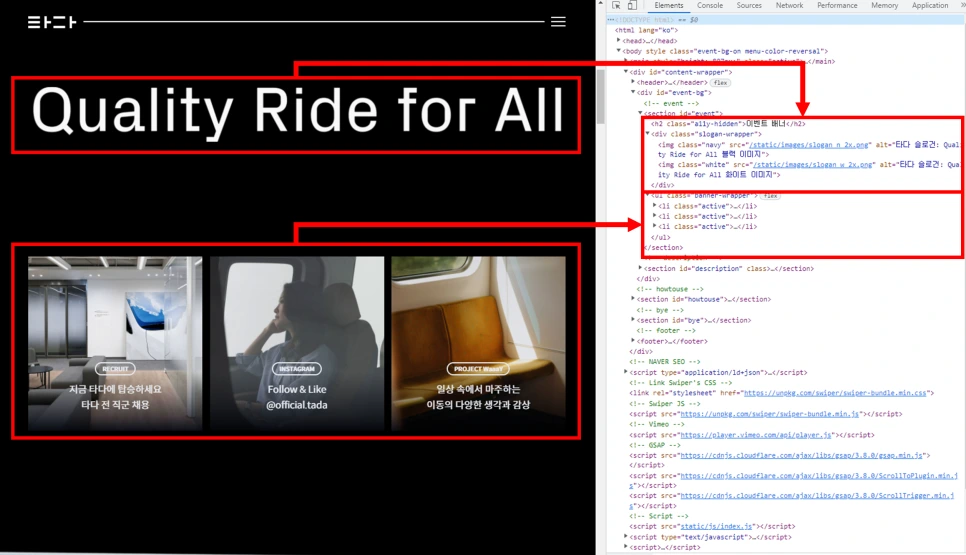Click the Tada logo in the page header
The image size is (966, 555).
pos(52,22)
